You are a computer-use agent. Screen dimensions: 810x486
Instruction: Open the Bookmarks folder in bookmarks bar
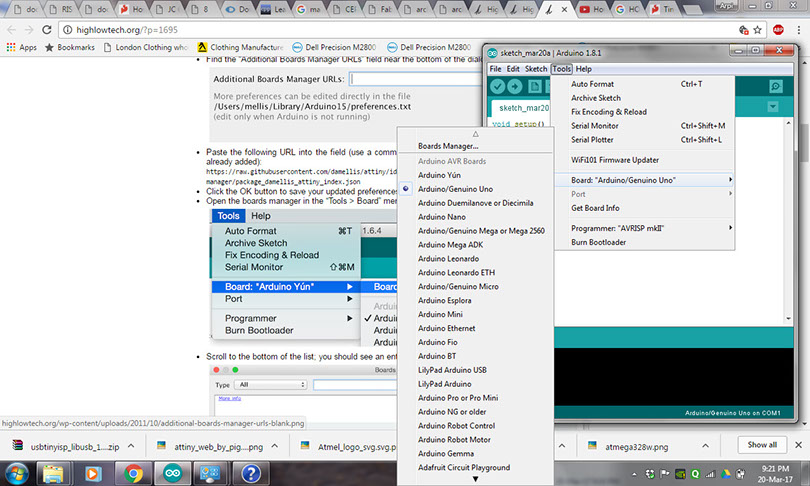point(70,47)
